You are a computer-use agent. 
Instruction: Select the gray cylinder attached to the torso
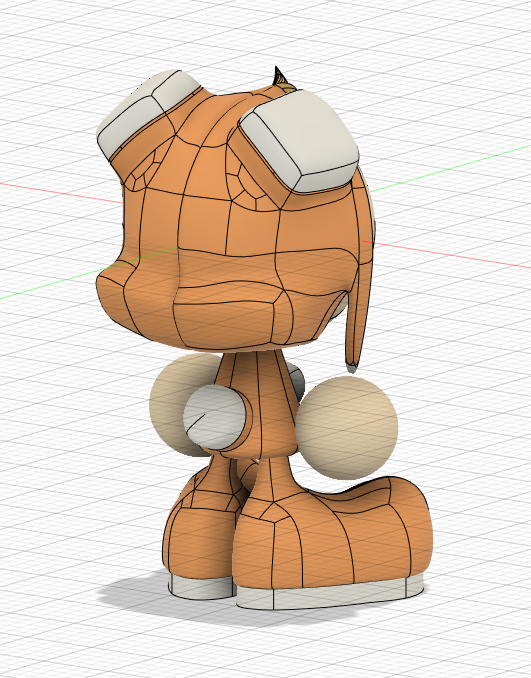(x=215, y=417)
